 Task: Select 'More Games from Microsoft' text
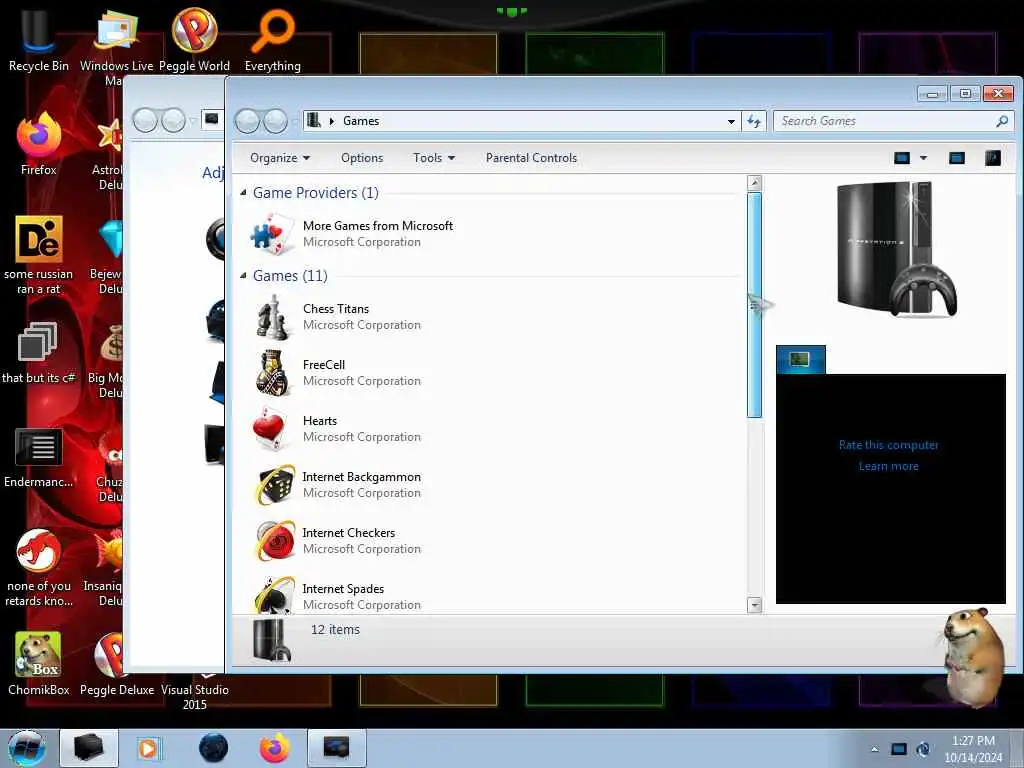click(377, 226)
